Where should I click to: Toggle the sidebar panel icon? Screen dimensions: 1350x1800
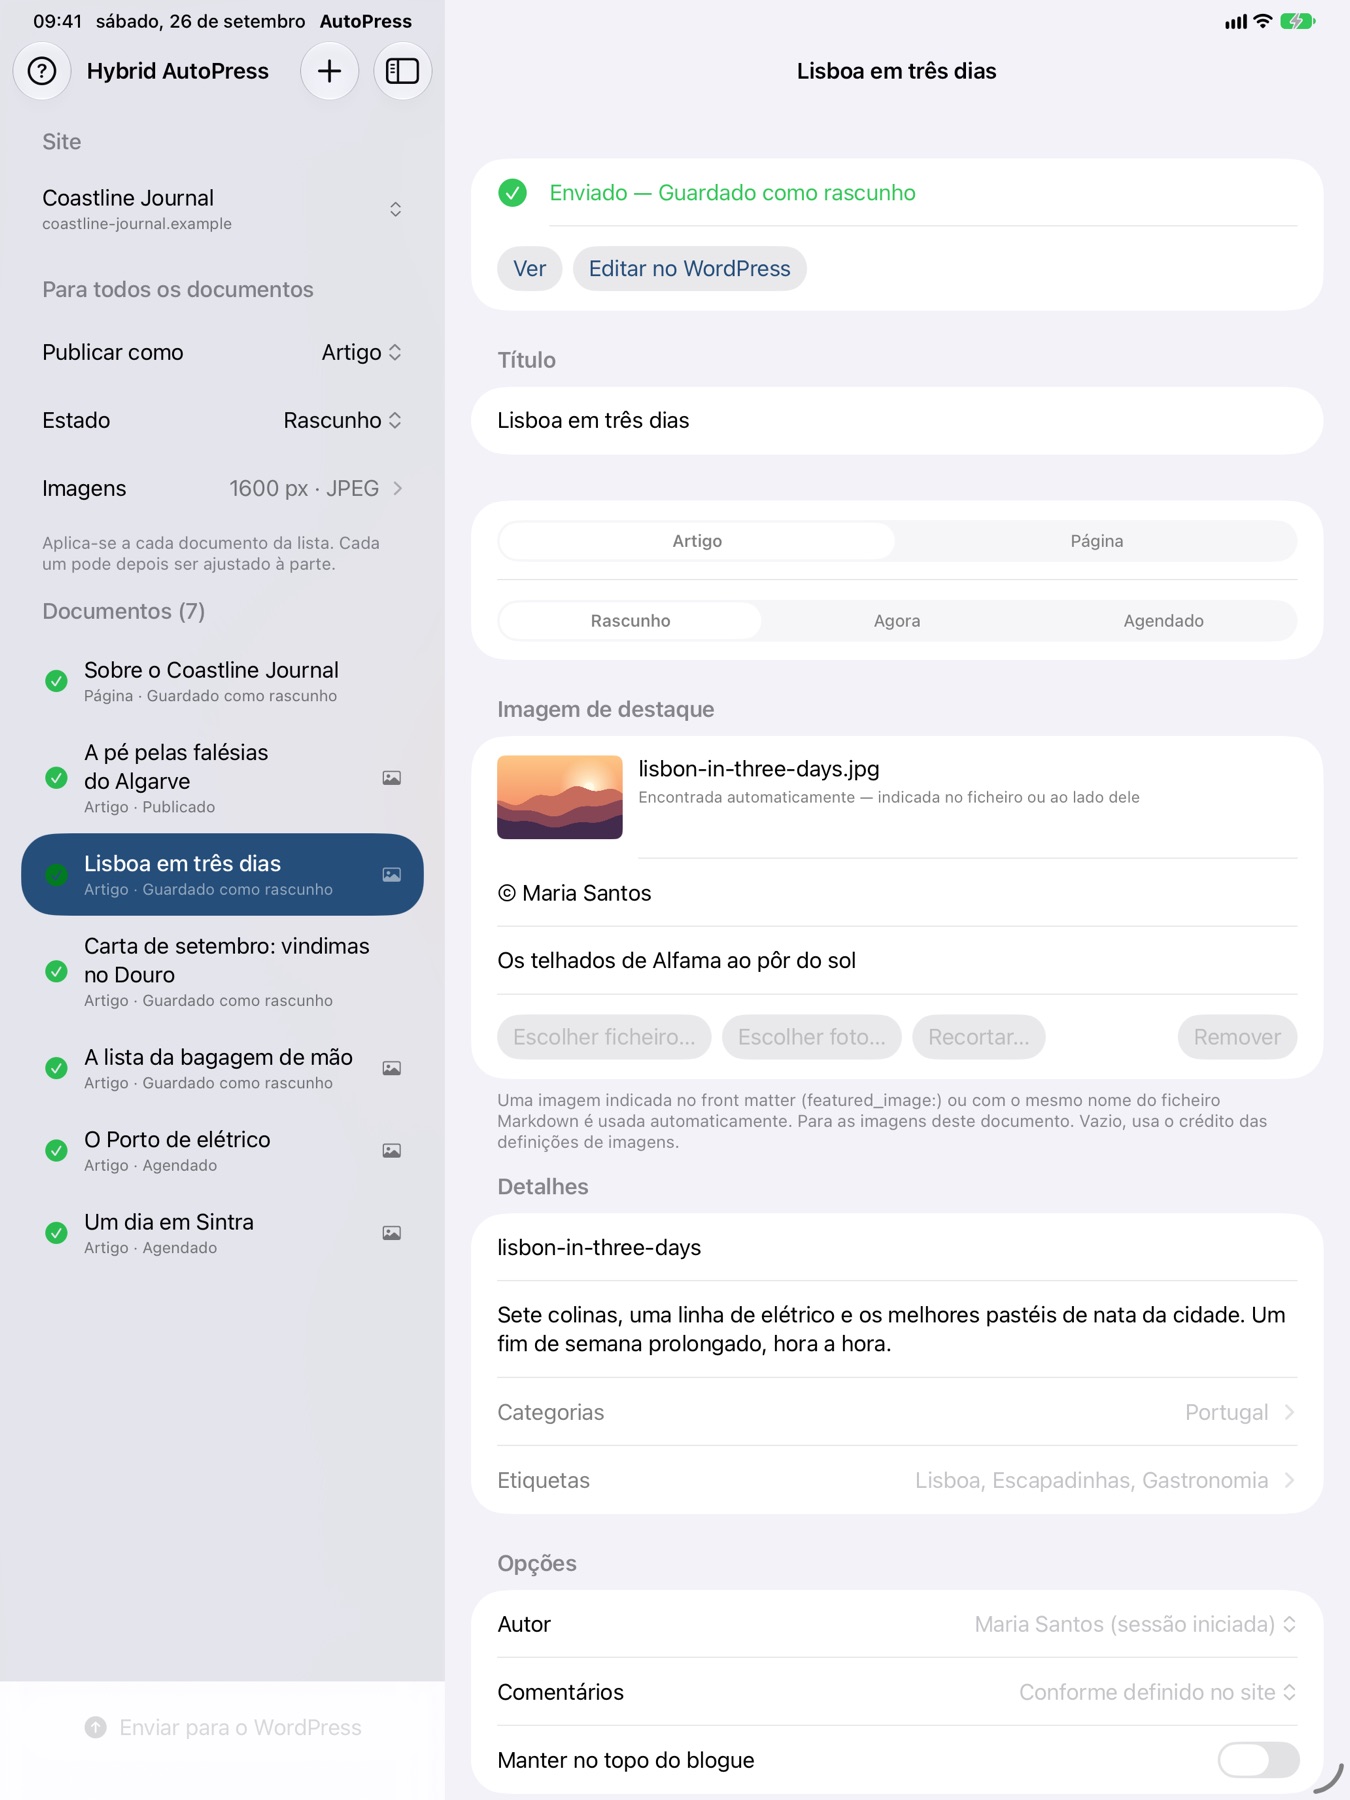[x=402, y=71]
